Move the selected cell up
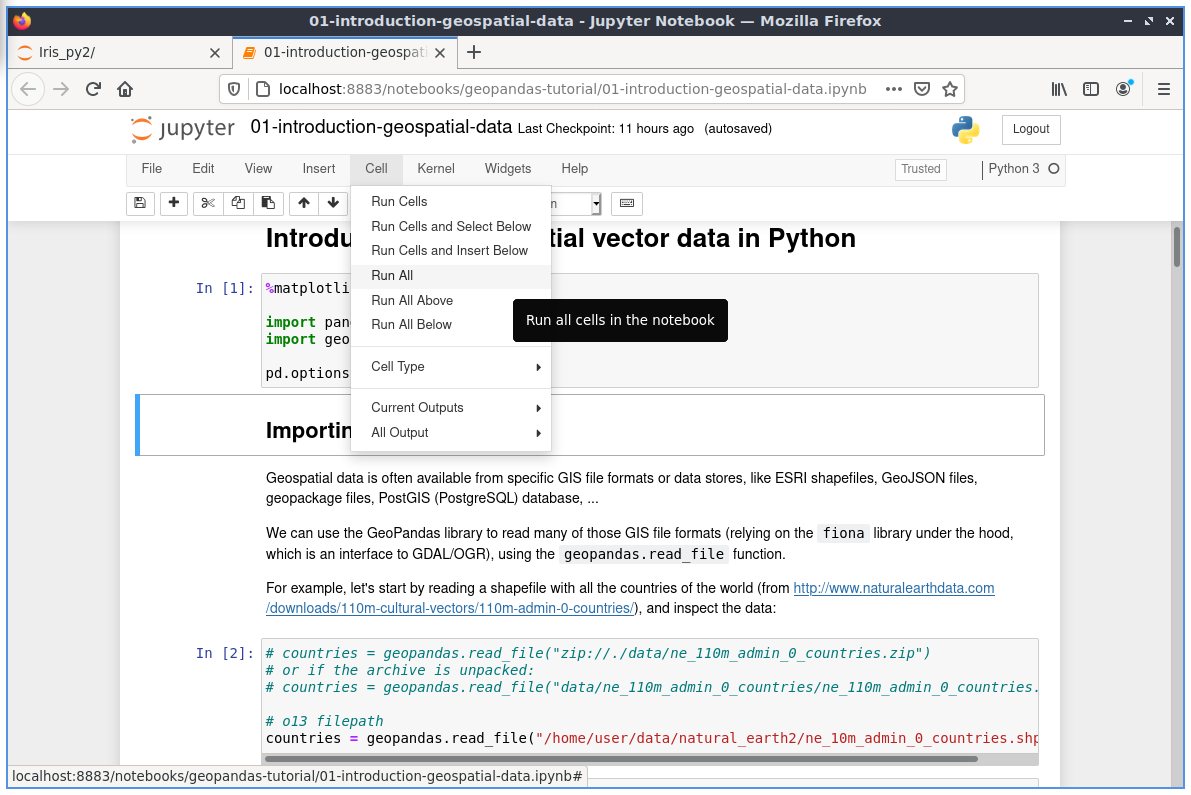The height and width of the screenshot is (795, 1191). 304,203
